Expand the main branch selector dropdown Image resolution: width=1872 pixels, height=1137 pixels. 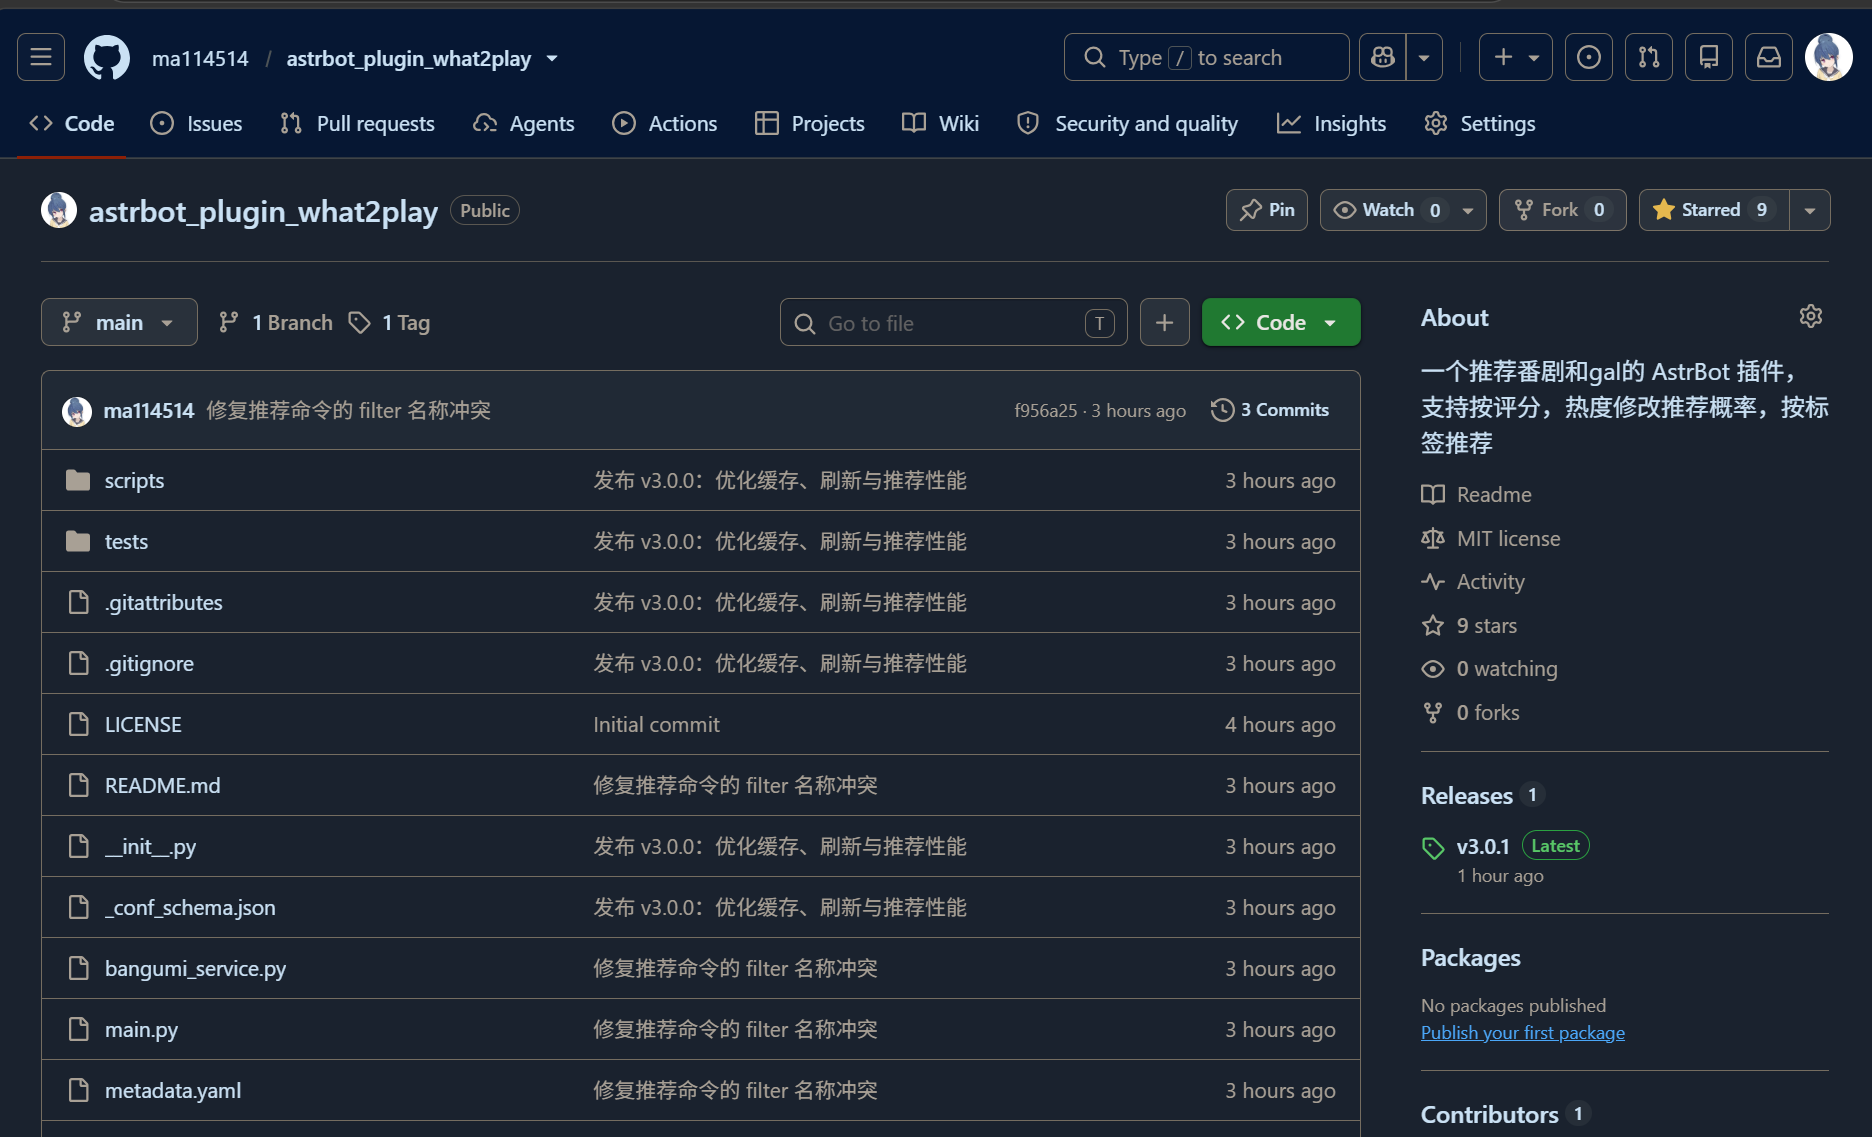(x=119, y=322)
